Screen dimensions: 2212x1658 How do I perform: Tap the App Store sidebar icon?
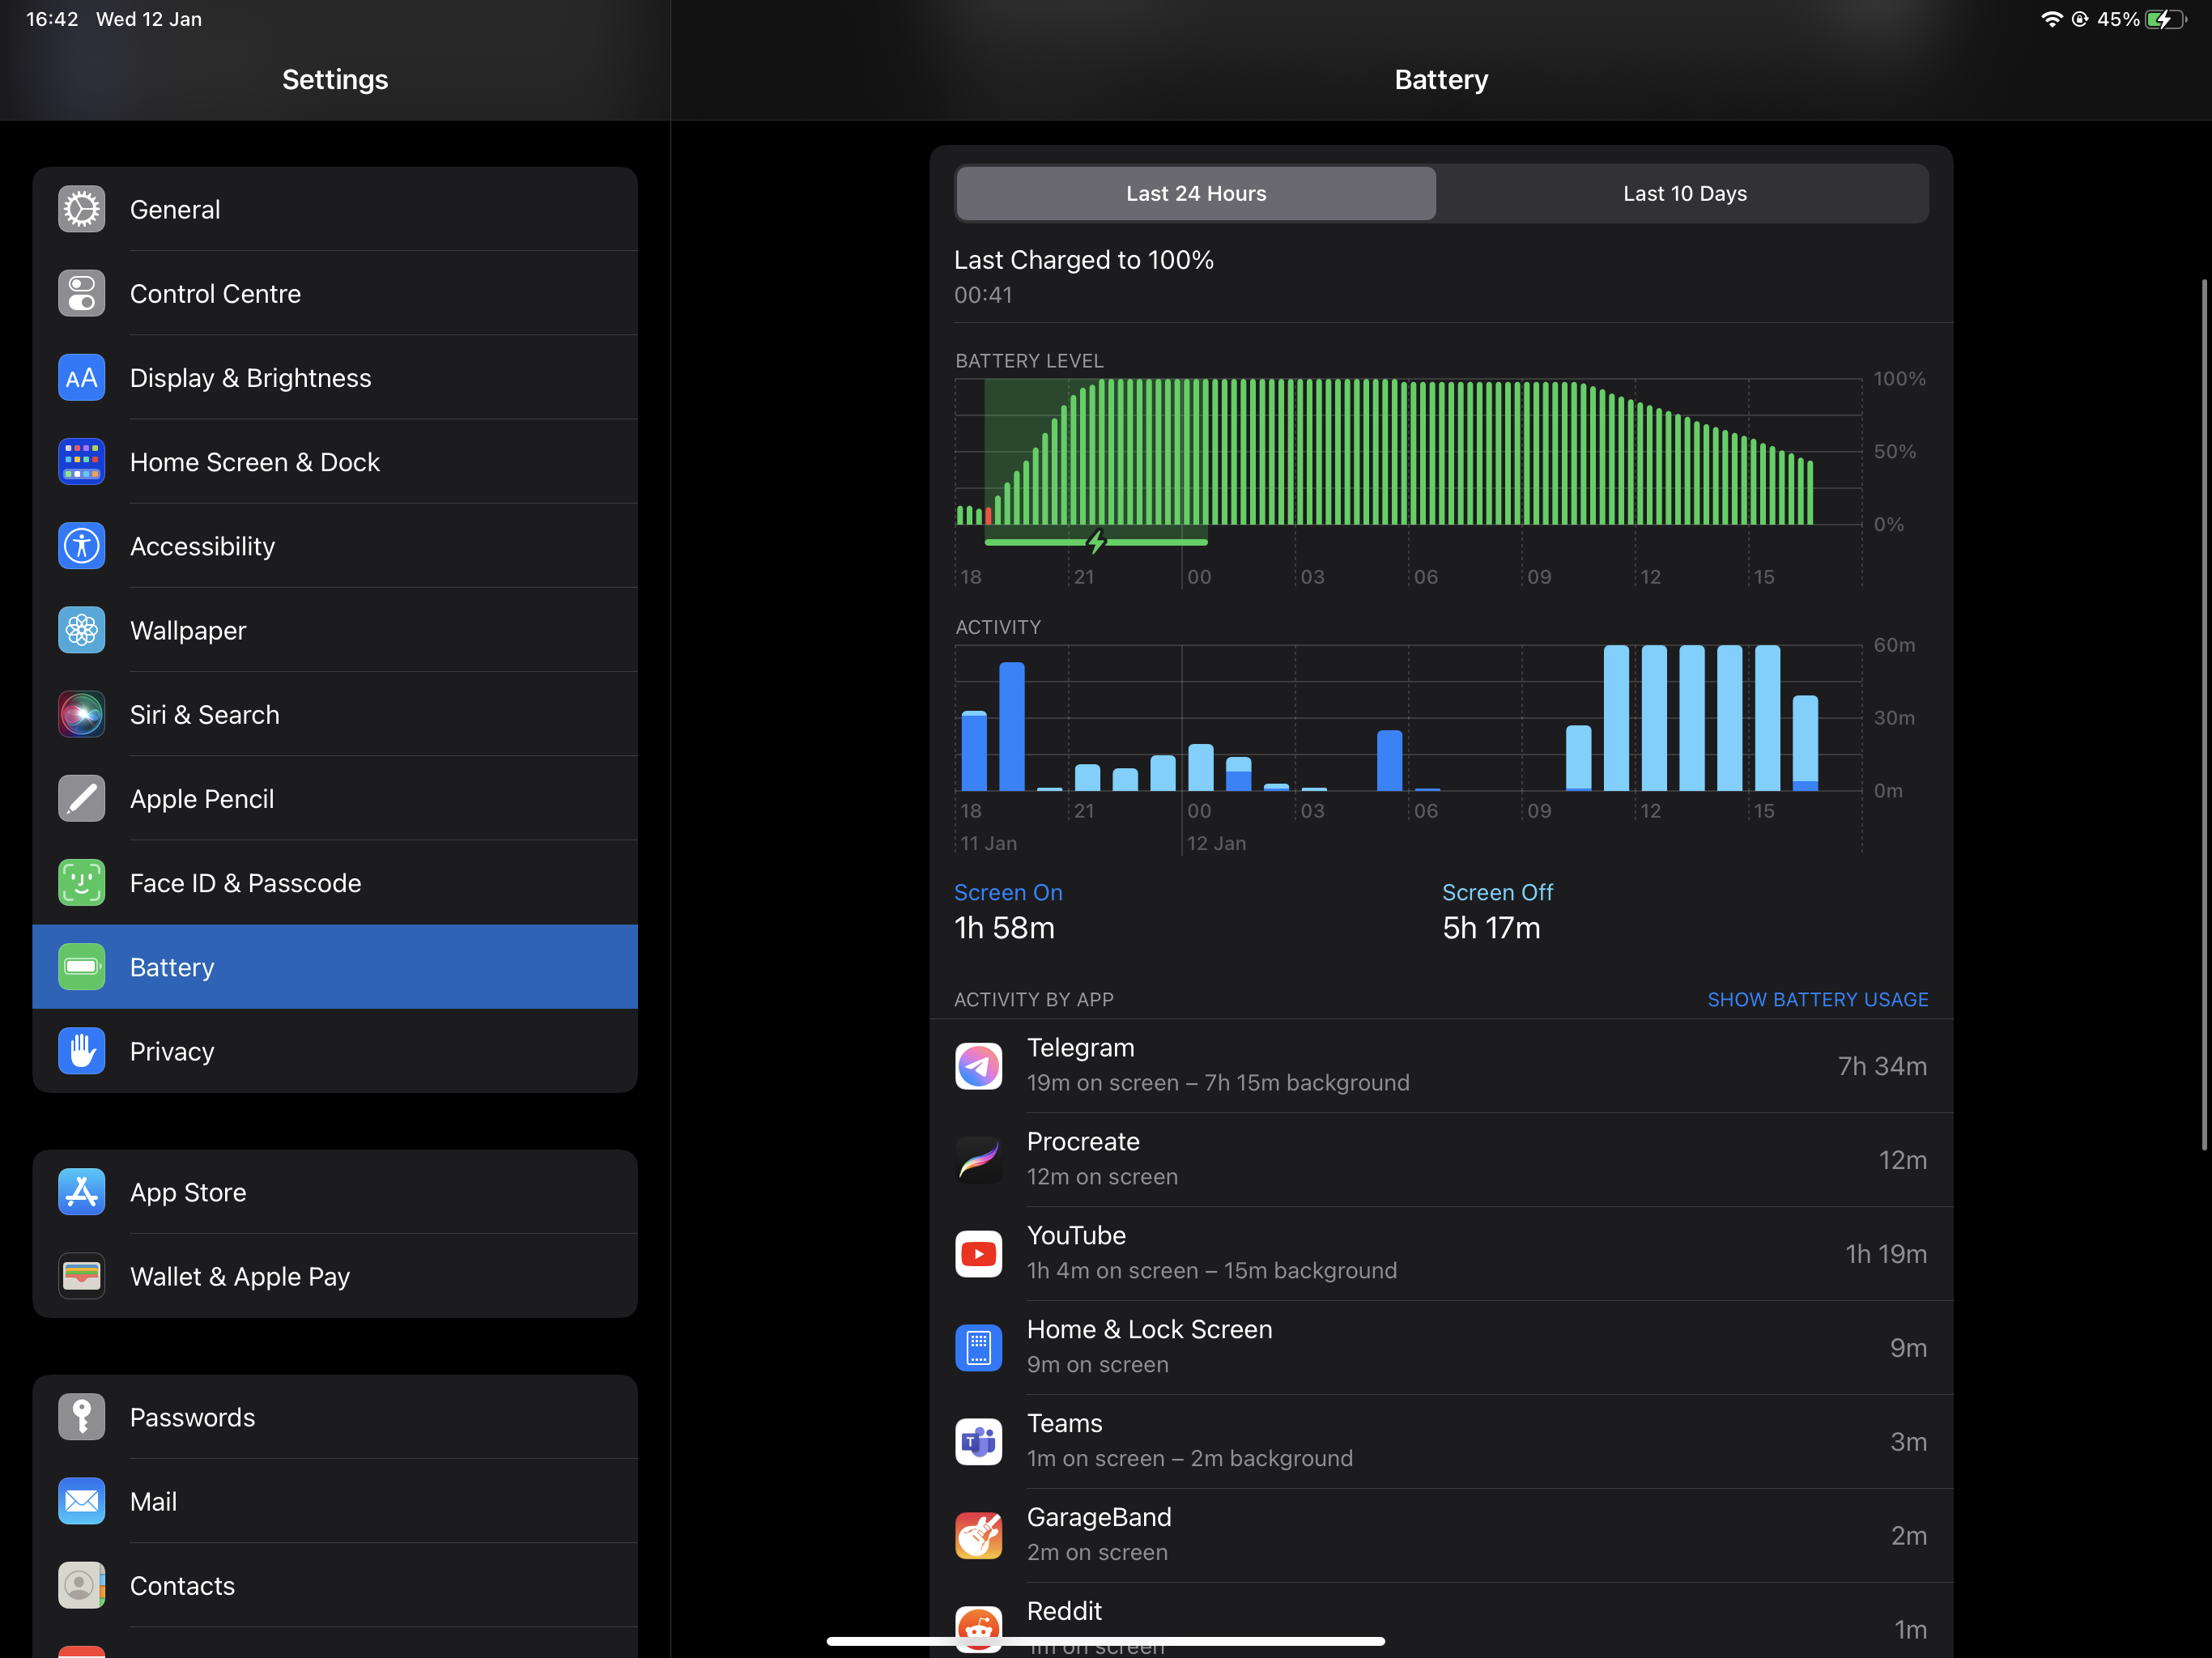82,1192
